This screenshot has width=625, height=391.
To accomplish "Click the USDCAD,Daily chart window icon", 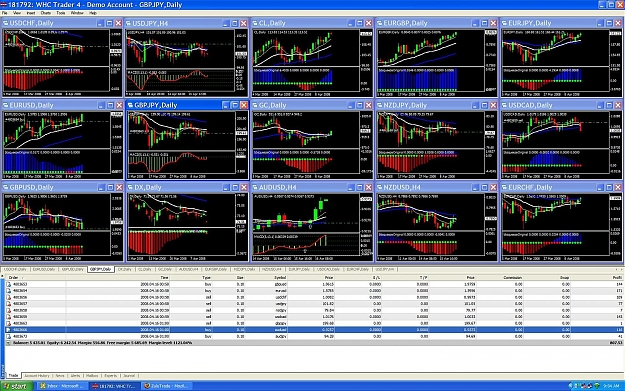I will coord(505,105).
